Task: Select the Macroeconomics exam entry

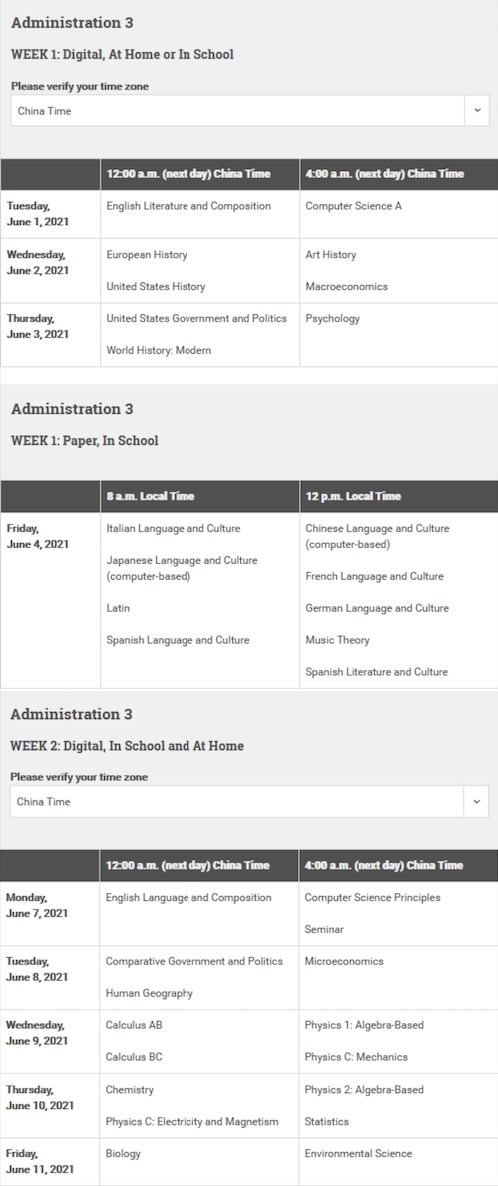Action: 347,287
